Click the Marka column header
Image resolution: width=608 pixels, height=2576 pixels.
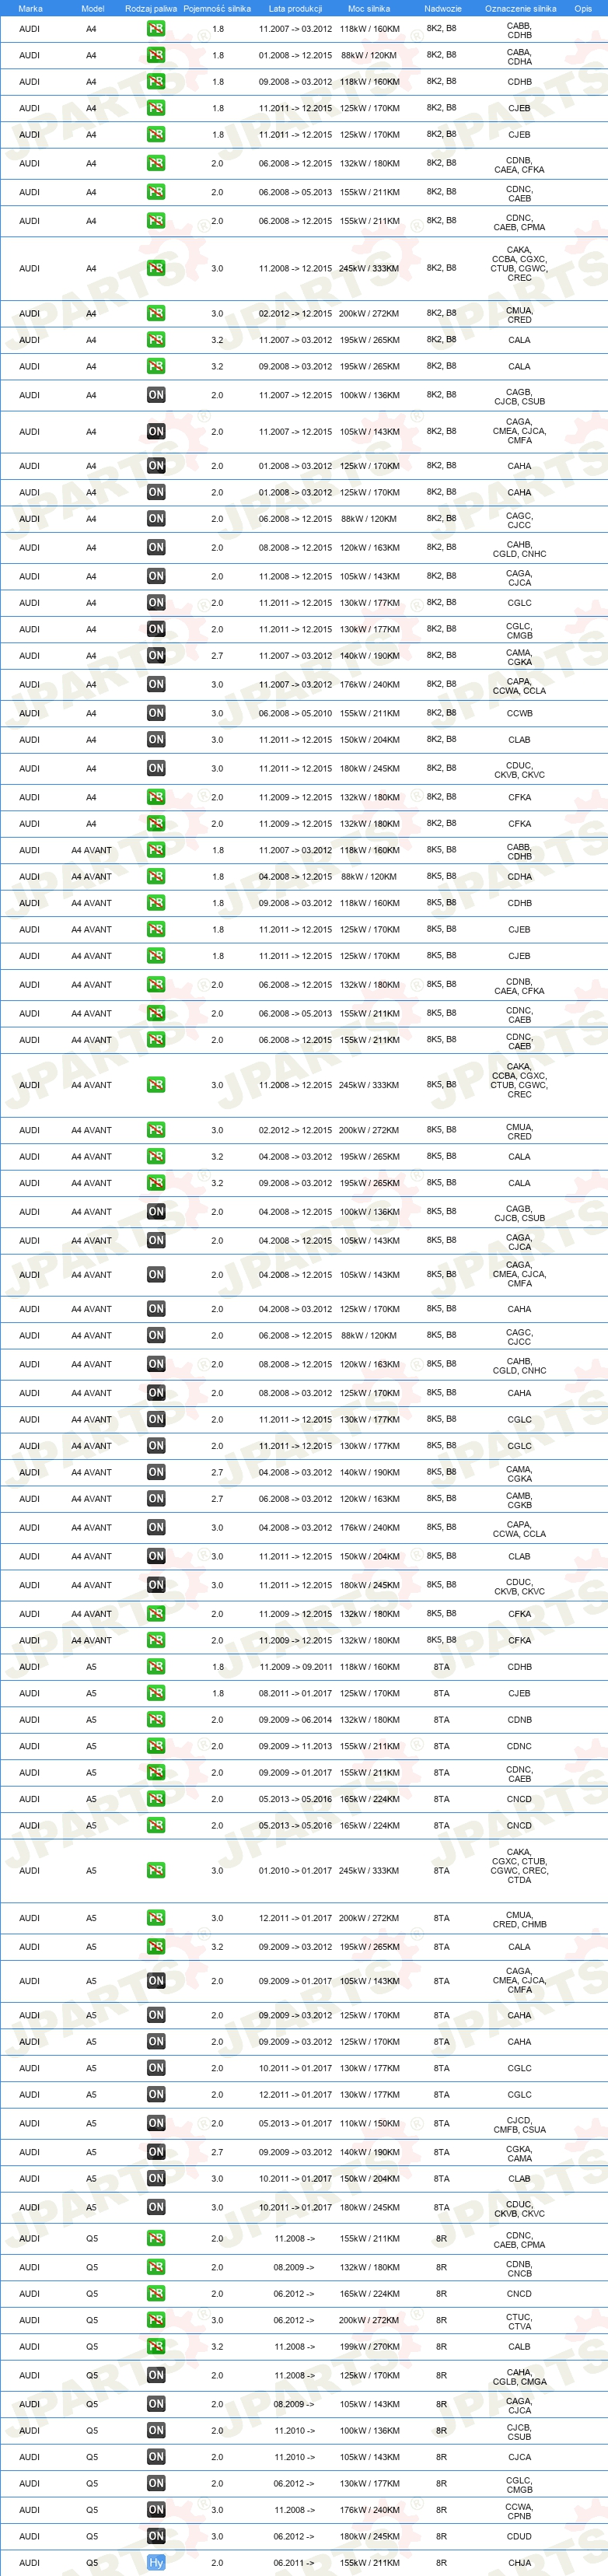pyautogui.click(x=30, y=8)
